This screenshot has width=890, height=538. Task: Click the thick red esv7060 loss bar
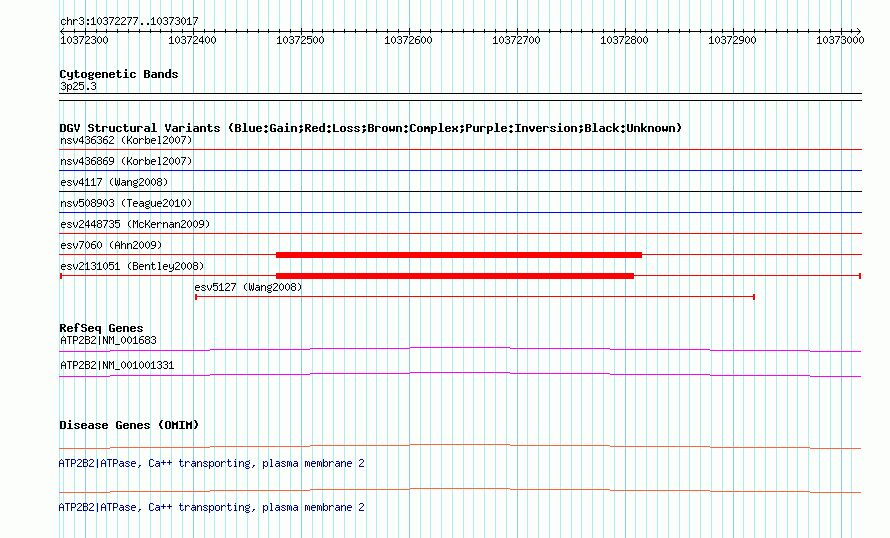pyautogui.click(x=459, y=255)
